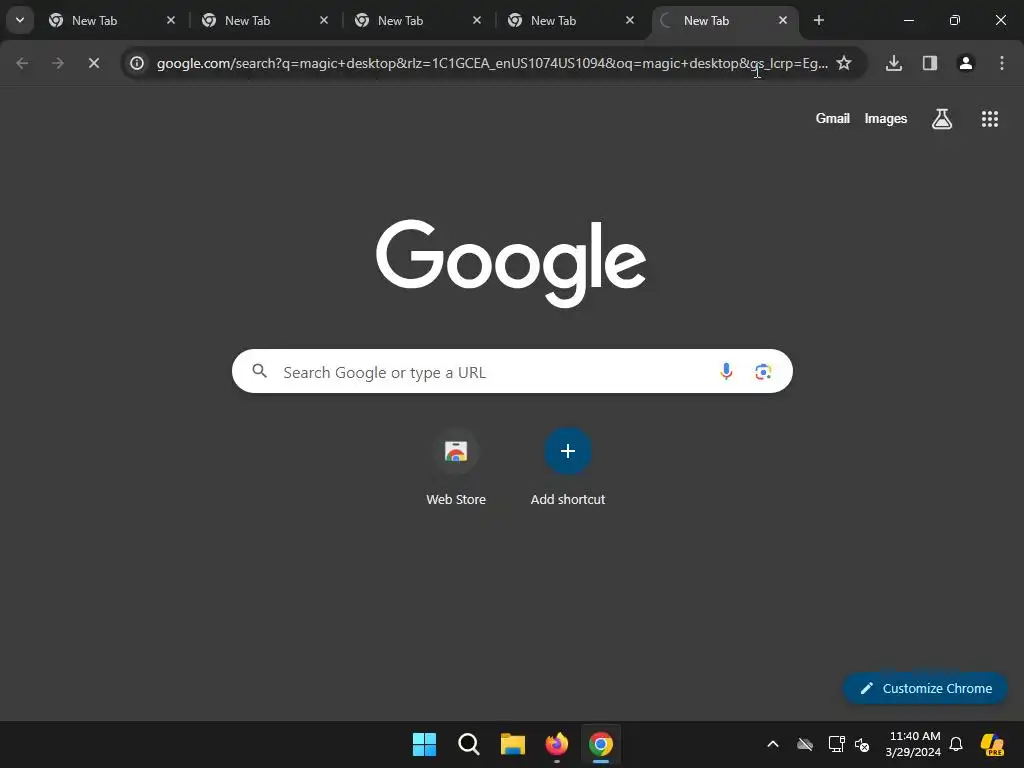This screenshot has width=1024, height=768.
Task: Click the Chrome taskbar icon
Action: pos(601,744)
